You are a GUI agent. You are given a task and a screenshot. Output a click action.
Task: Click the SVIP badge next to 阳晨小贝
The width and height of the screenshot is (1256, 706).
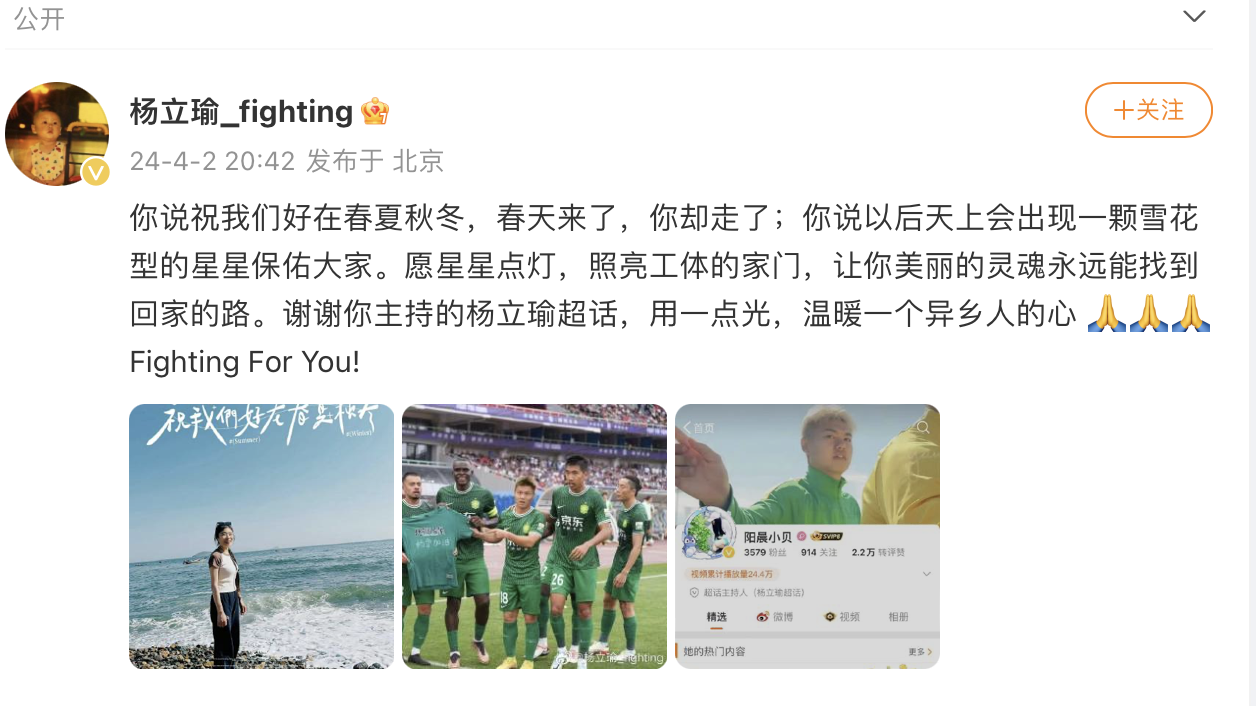[828, 537]
